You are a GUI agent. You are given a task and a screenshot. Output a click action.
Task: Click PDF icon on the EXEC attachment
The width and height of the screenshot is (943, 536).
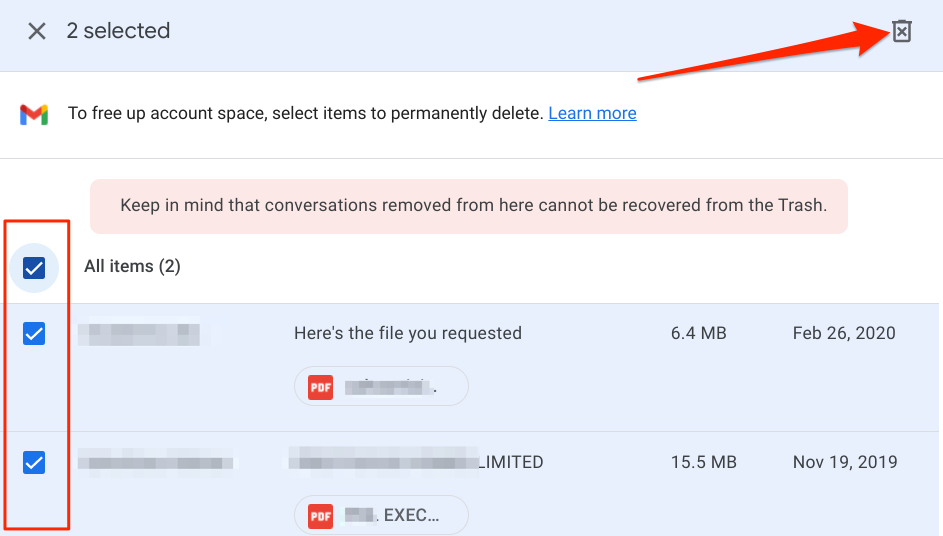click(320, 516)
